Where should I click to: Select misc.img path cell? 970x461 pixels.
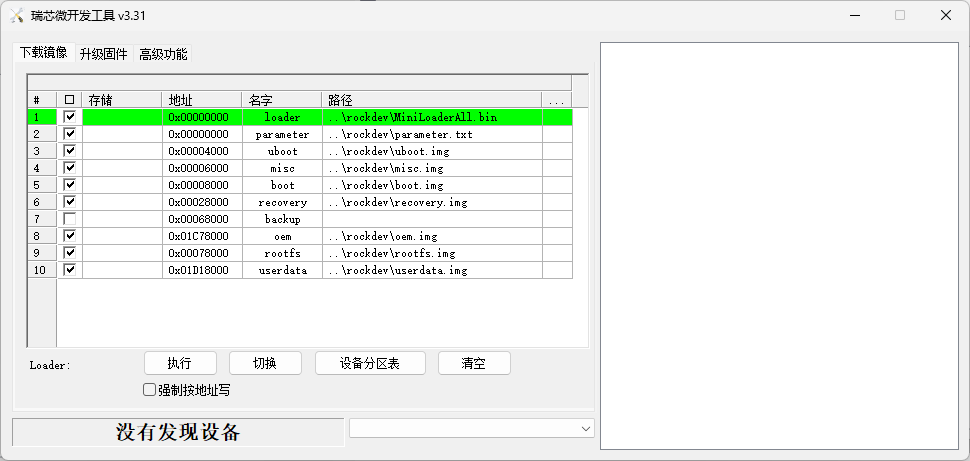point(432,168)
